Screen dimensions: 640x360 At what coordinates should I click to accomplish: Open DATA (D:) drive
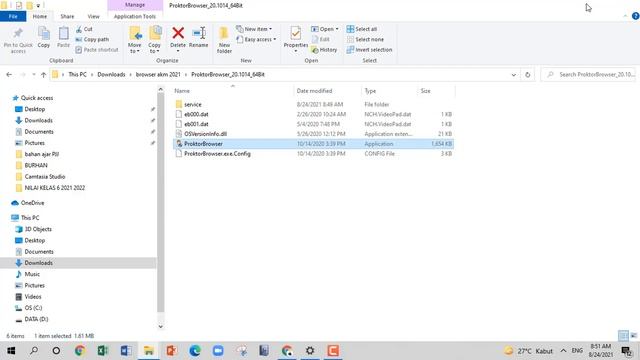pyautogui.click(x=36, y=319)
